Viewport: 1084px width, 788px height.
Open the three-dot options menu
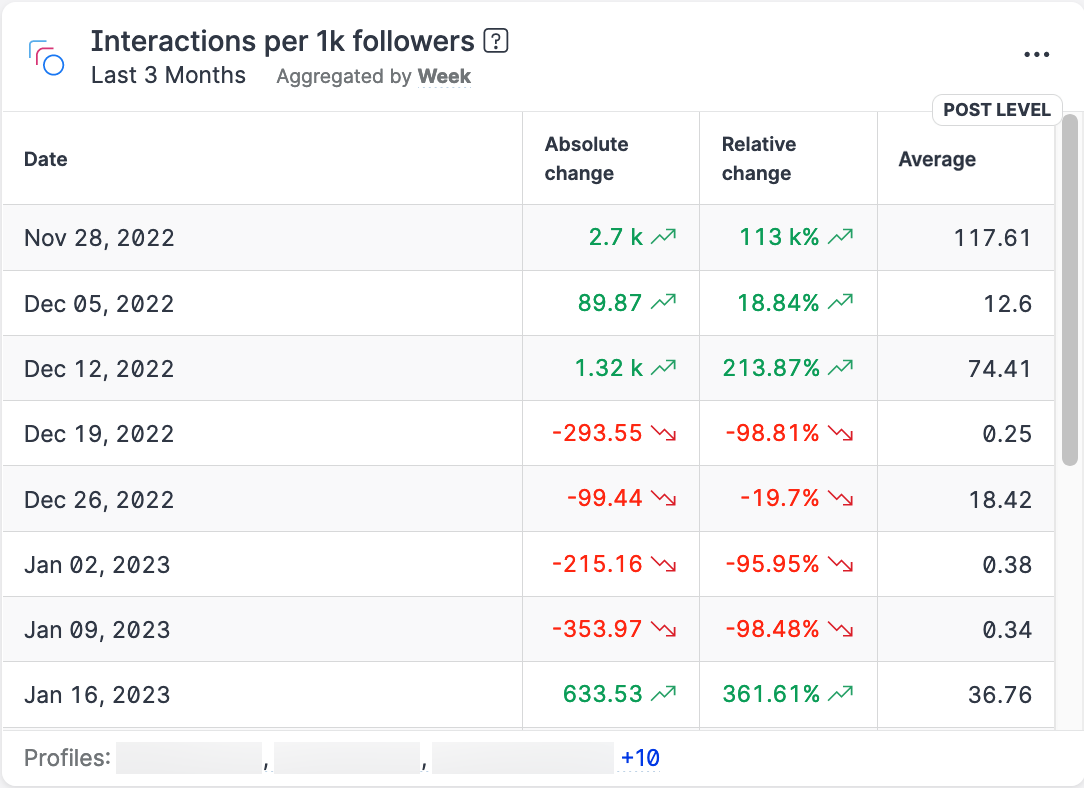tap(1037, 55)
